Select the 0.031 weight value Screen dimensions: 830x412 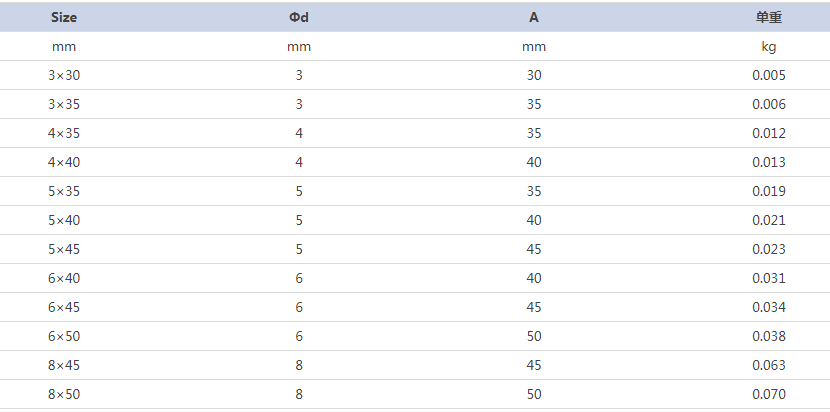click(x=769, y=278)
